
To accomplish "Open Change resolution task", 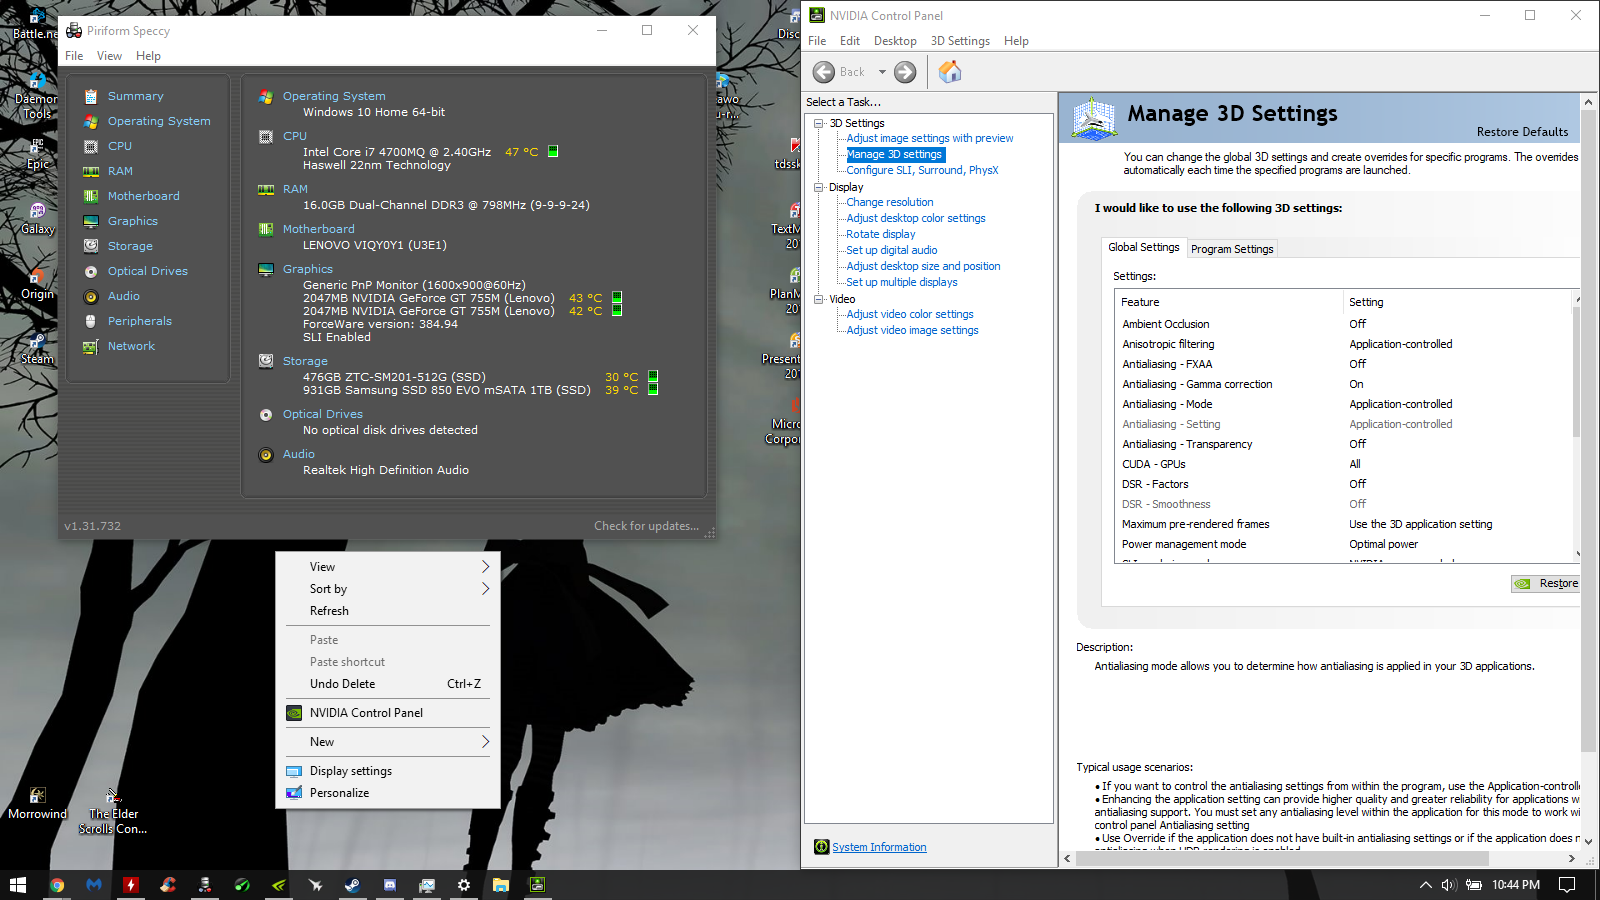I will tap(890, 203).
